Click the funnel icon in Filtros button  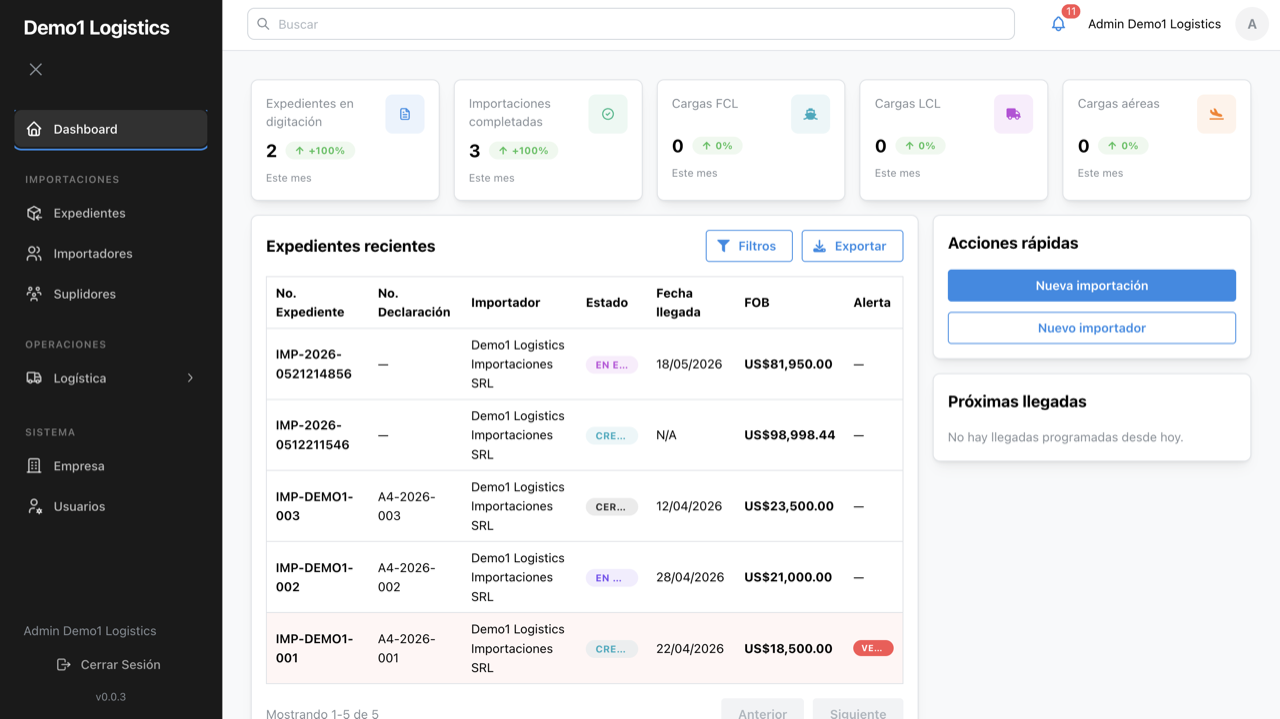pyautogui.click(x=724, y=246)
